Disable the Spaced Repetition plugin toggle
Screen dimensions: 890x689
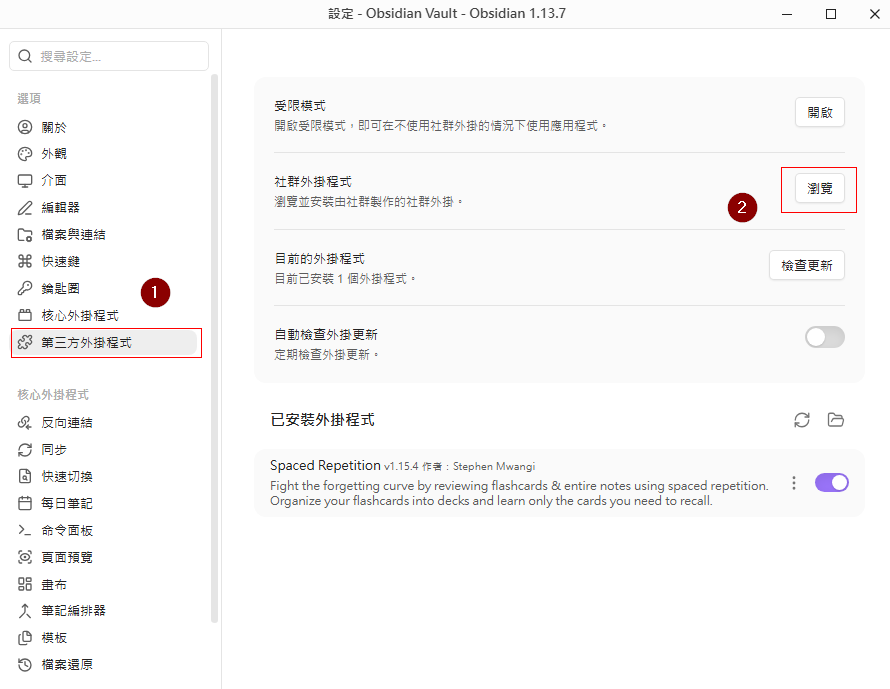pyautogui.click(x=832, y=483)
